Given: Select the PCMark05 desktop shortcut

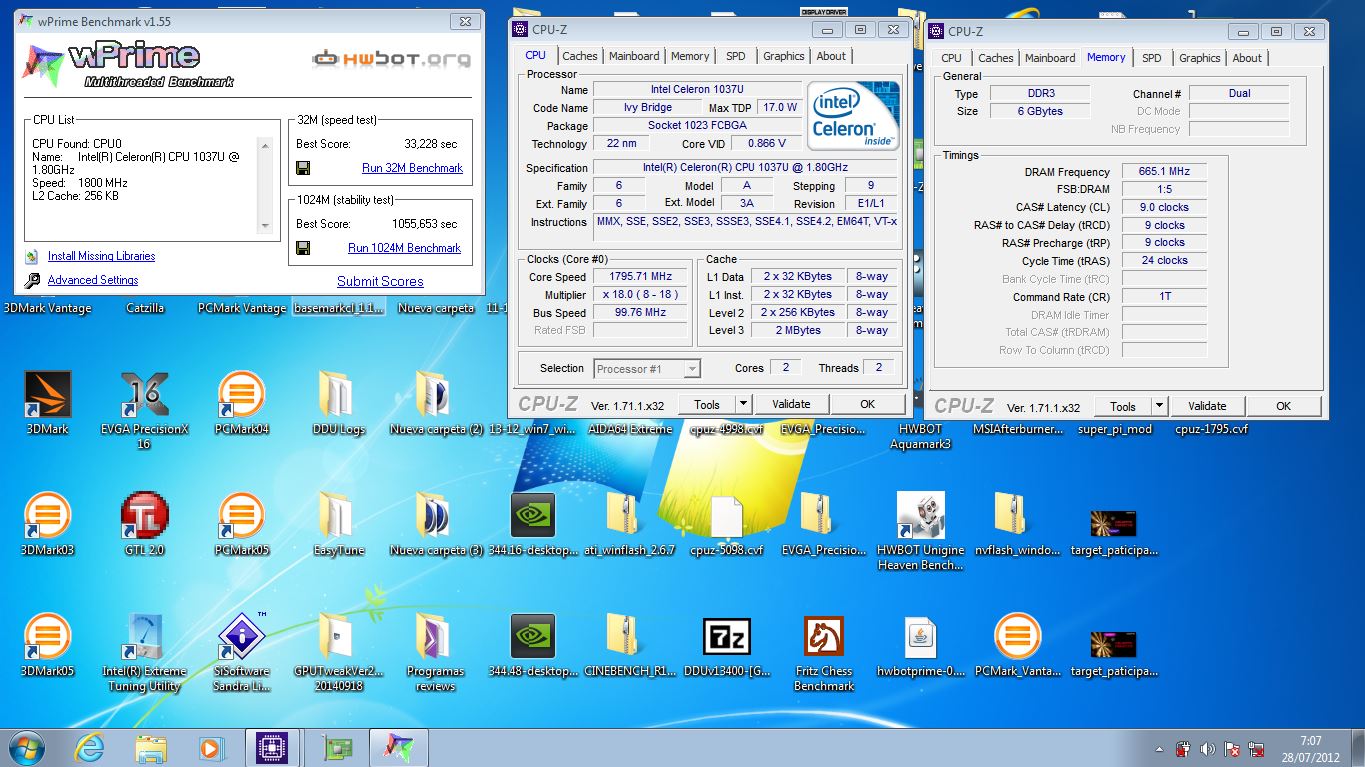Looking at the screenshot, I should (x=241, y=515).
